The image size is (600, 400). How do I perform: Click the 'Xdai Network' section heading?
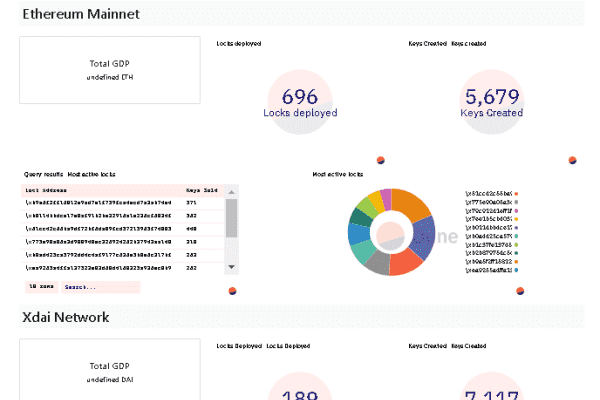[x=66, y=317]
